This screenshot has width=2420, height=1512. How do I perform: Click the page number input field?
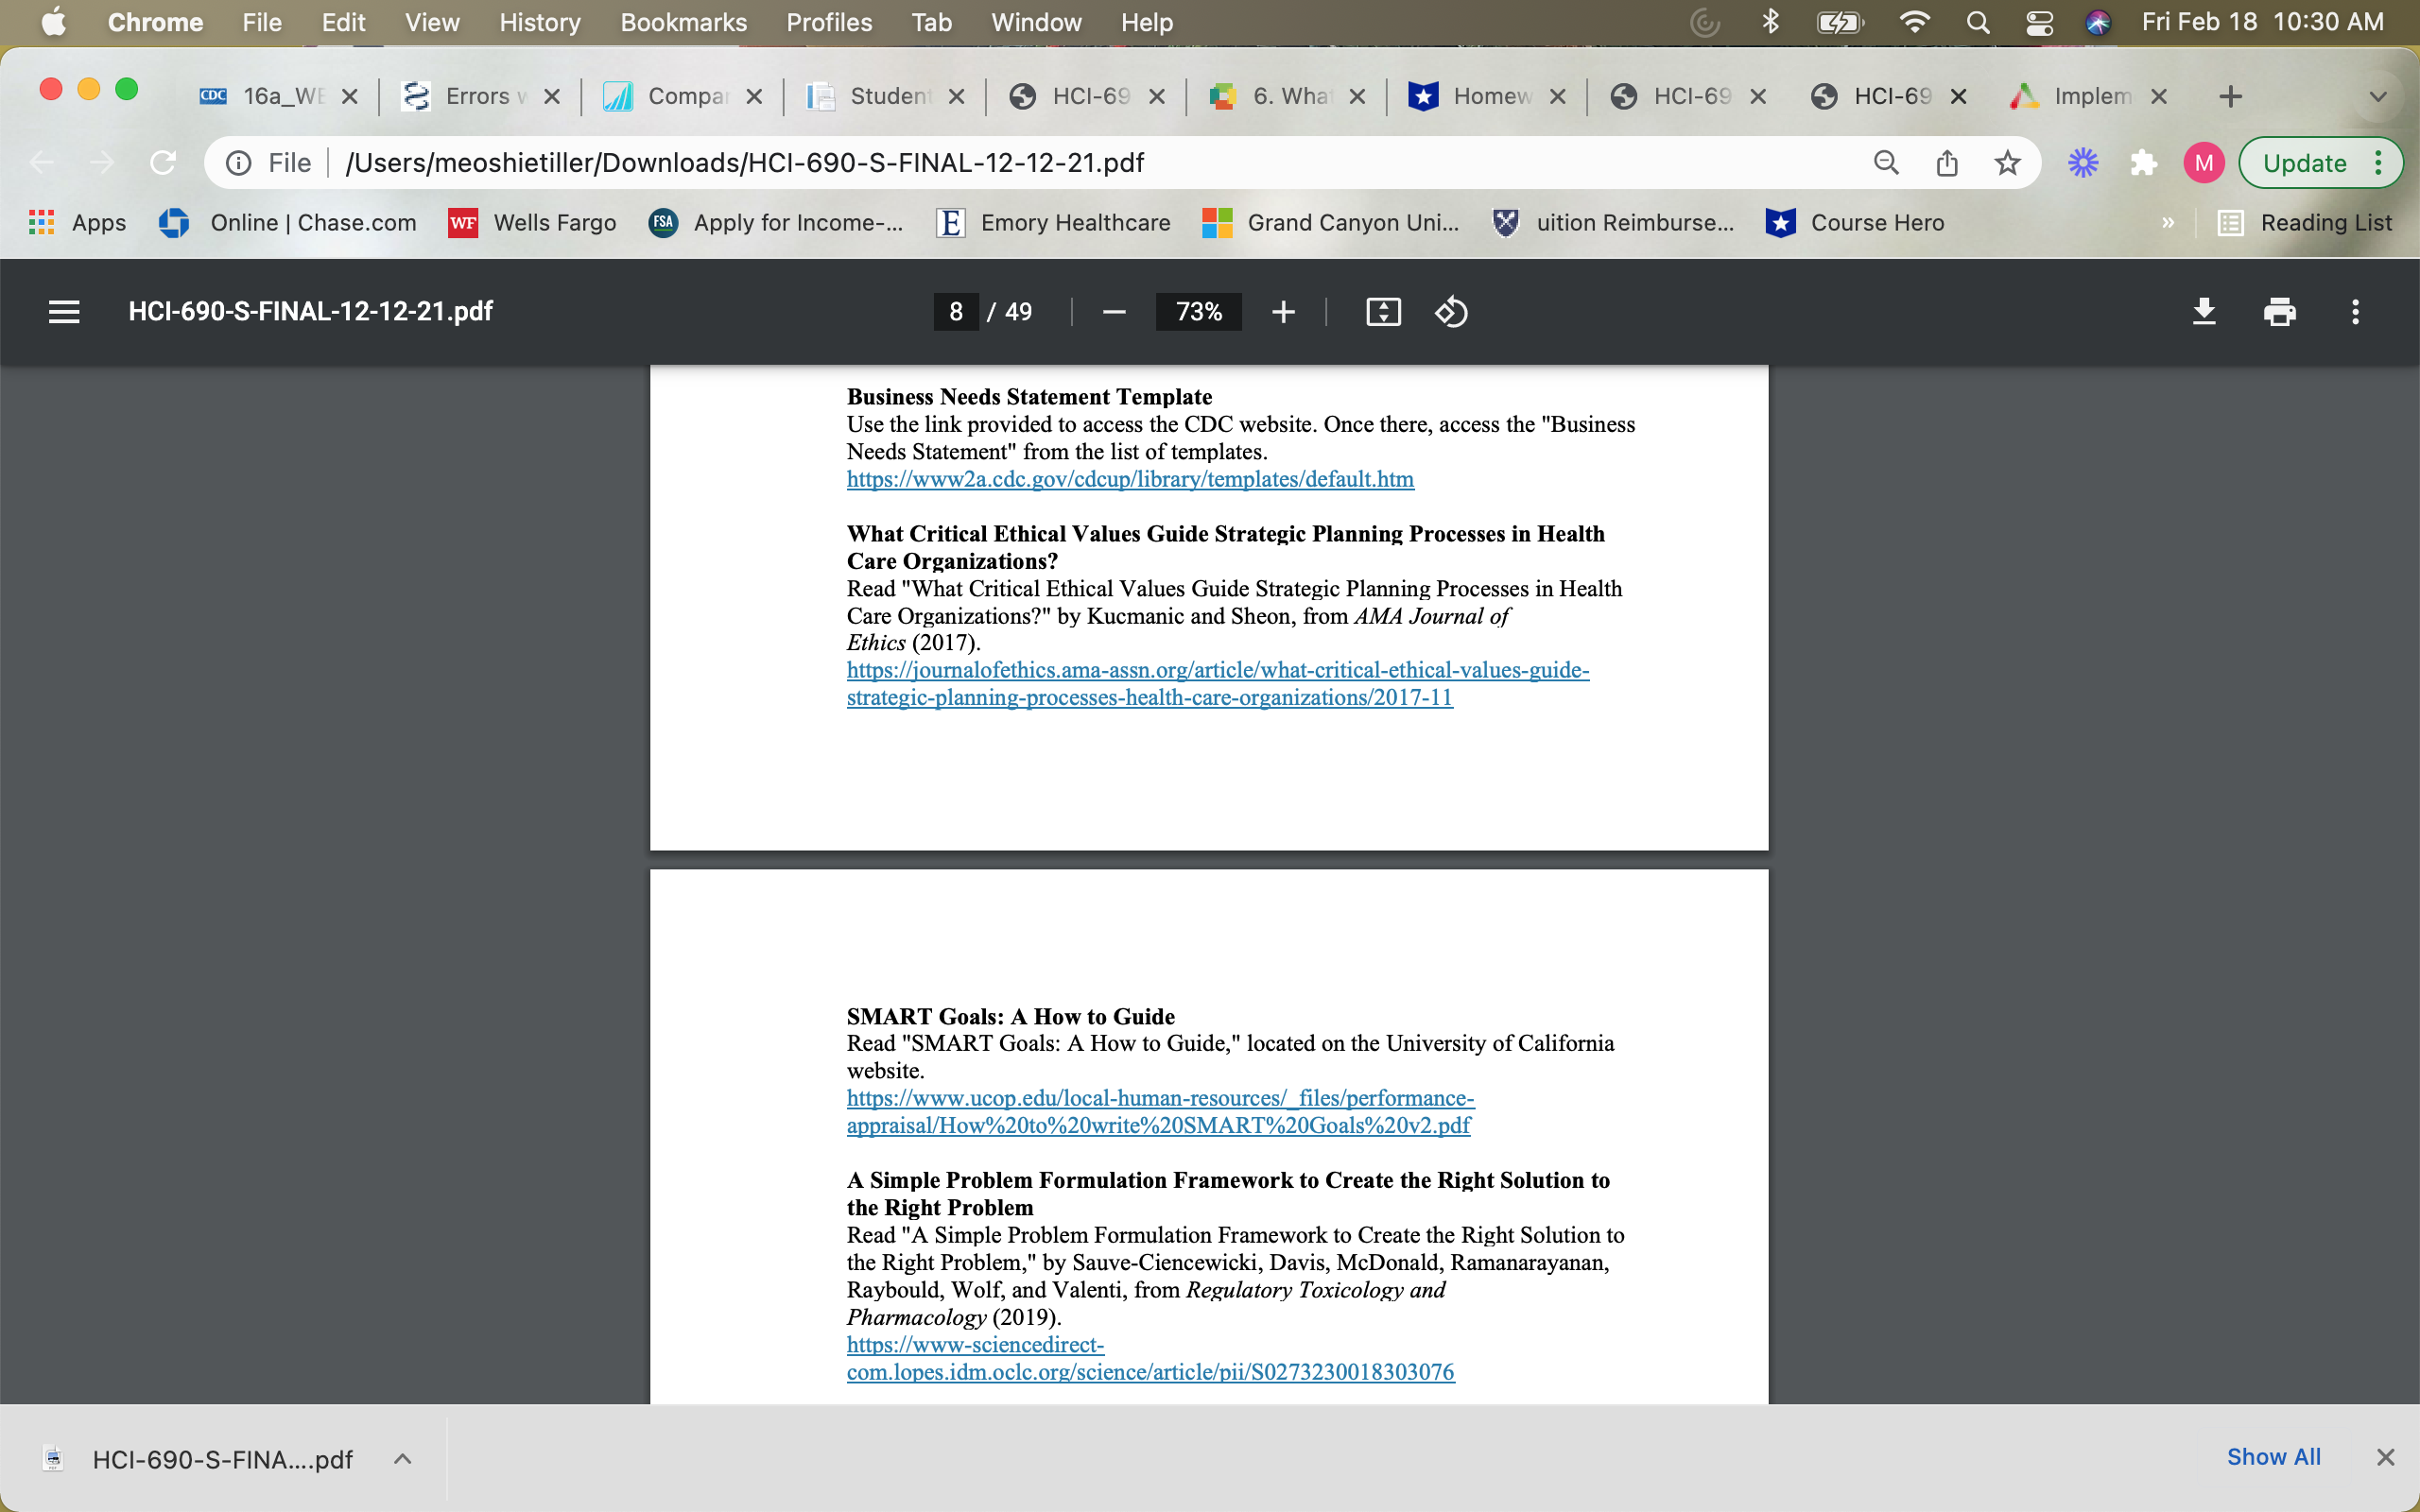pos(954,311)
